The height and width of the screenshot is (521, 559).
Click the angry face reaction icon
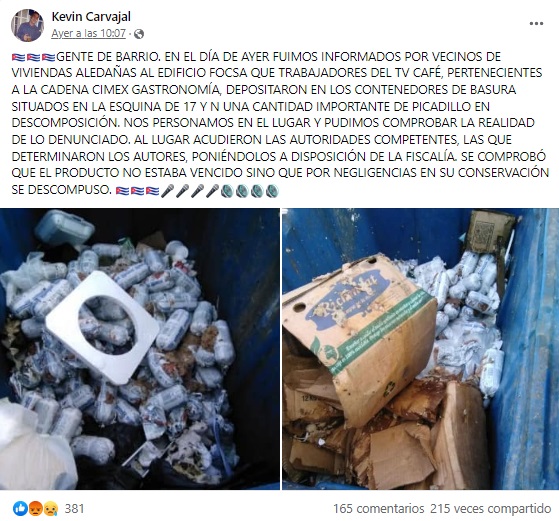[x=36, y=509]
